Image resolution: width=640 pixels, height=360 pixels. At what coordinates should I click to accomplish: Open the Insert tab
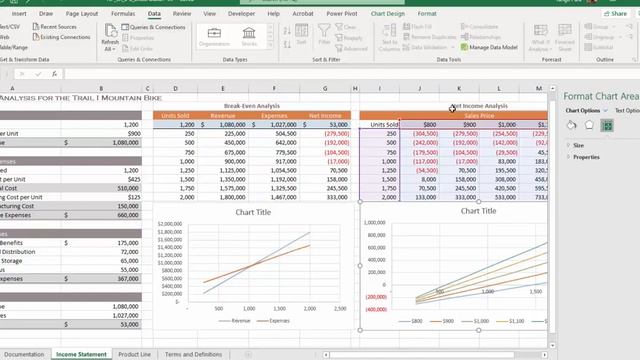point(19,13)
